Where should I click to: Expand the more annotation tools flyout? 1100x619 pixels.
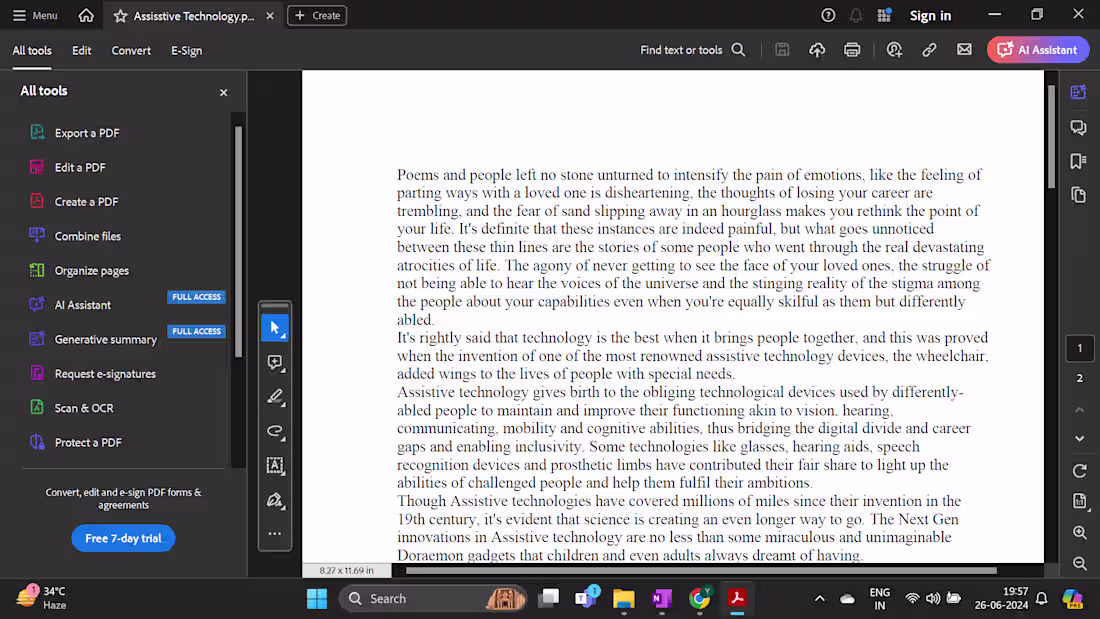pyautogui.click(x=275, y=534)
